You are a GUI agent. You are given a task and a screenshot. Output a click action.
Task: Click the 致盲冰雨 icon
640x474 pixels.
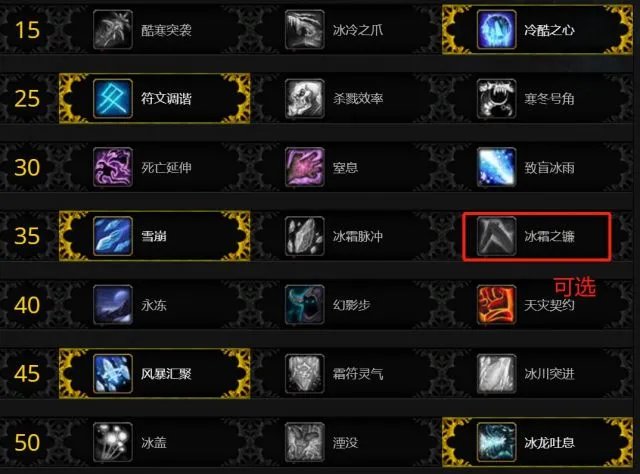pos(496,167)
